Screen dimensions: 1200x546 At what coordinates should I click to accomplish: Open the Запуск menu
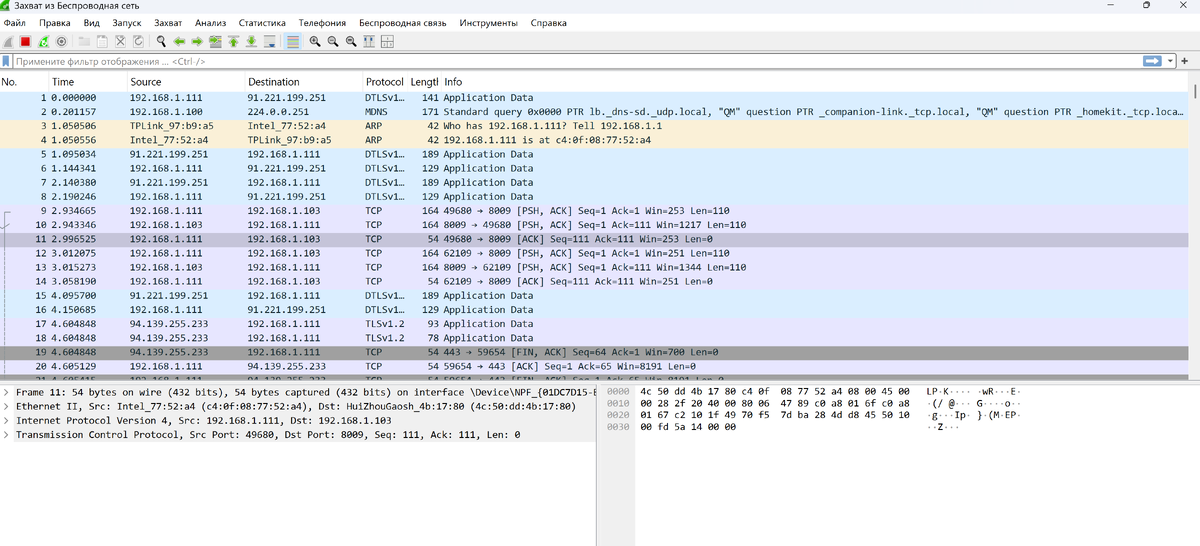coord(127,22)
